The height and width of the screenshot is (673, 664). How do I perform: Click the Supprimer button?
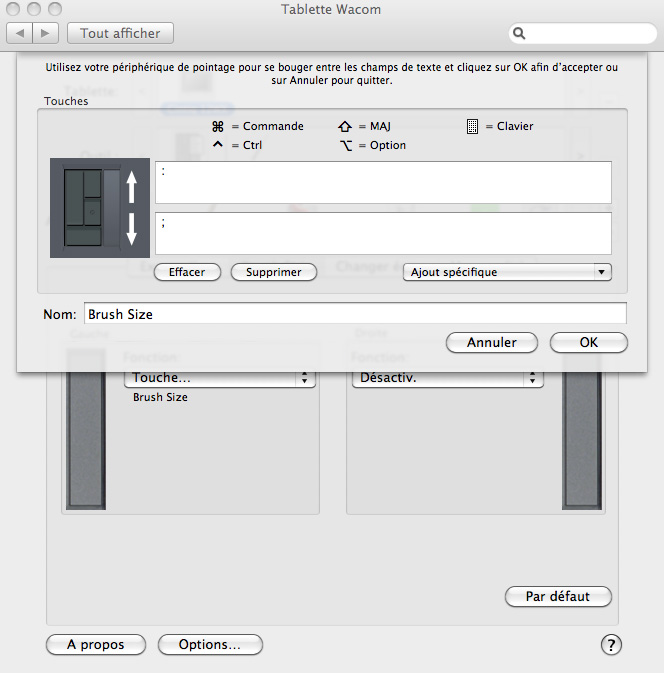coord(274,272)
